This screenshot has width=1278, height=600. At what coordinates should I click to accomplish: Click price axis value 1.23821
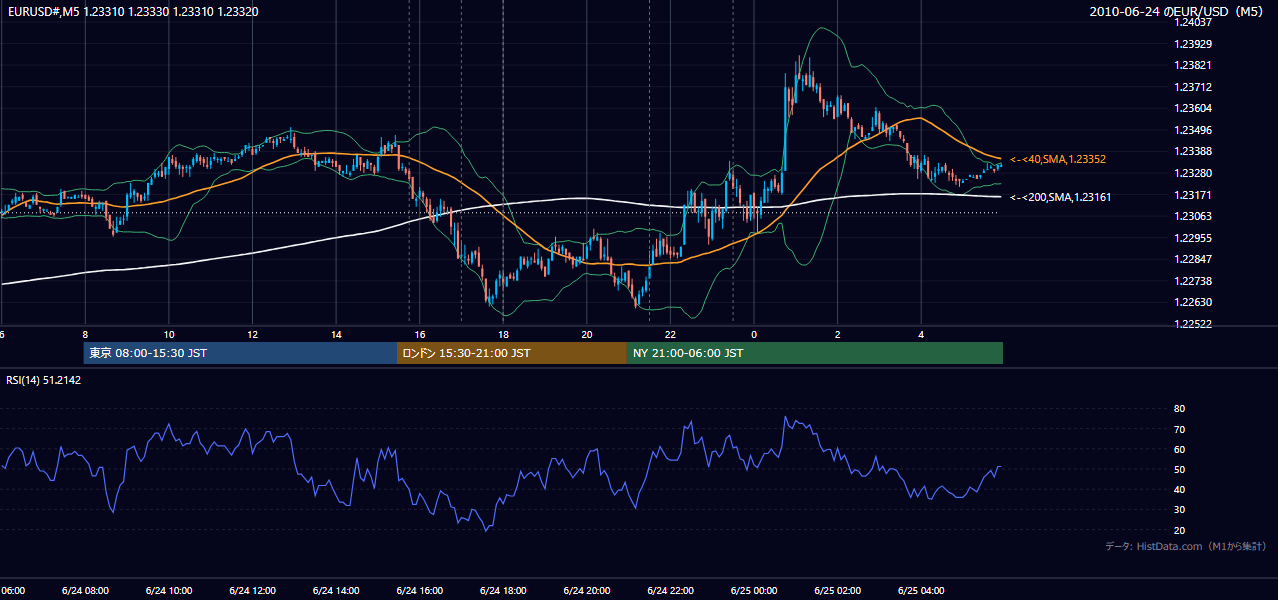pos(1193,65)
